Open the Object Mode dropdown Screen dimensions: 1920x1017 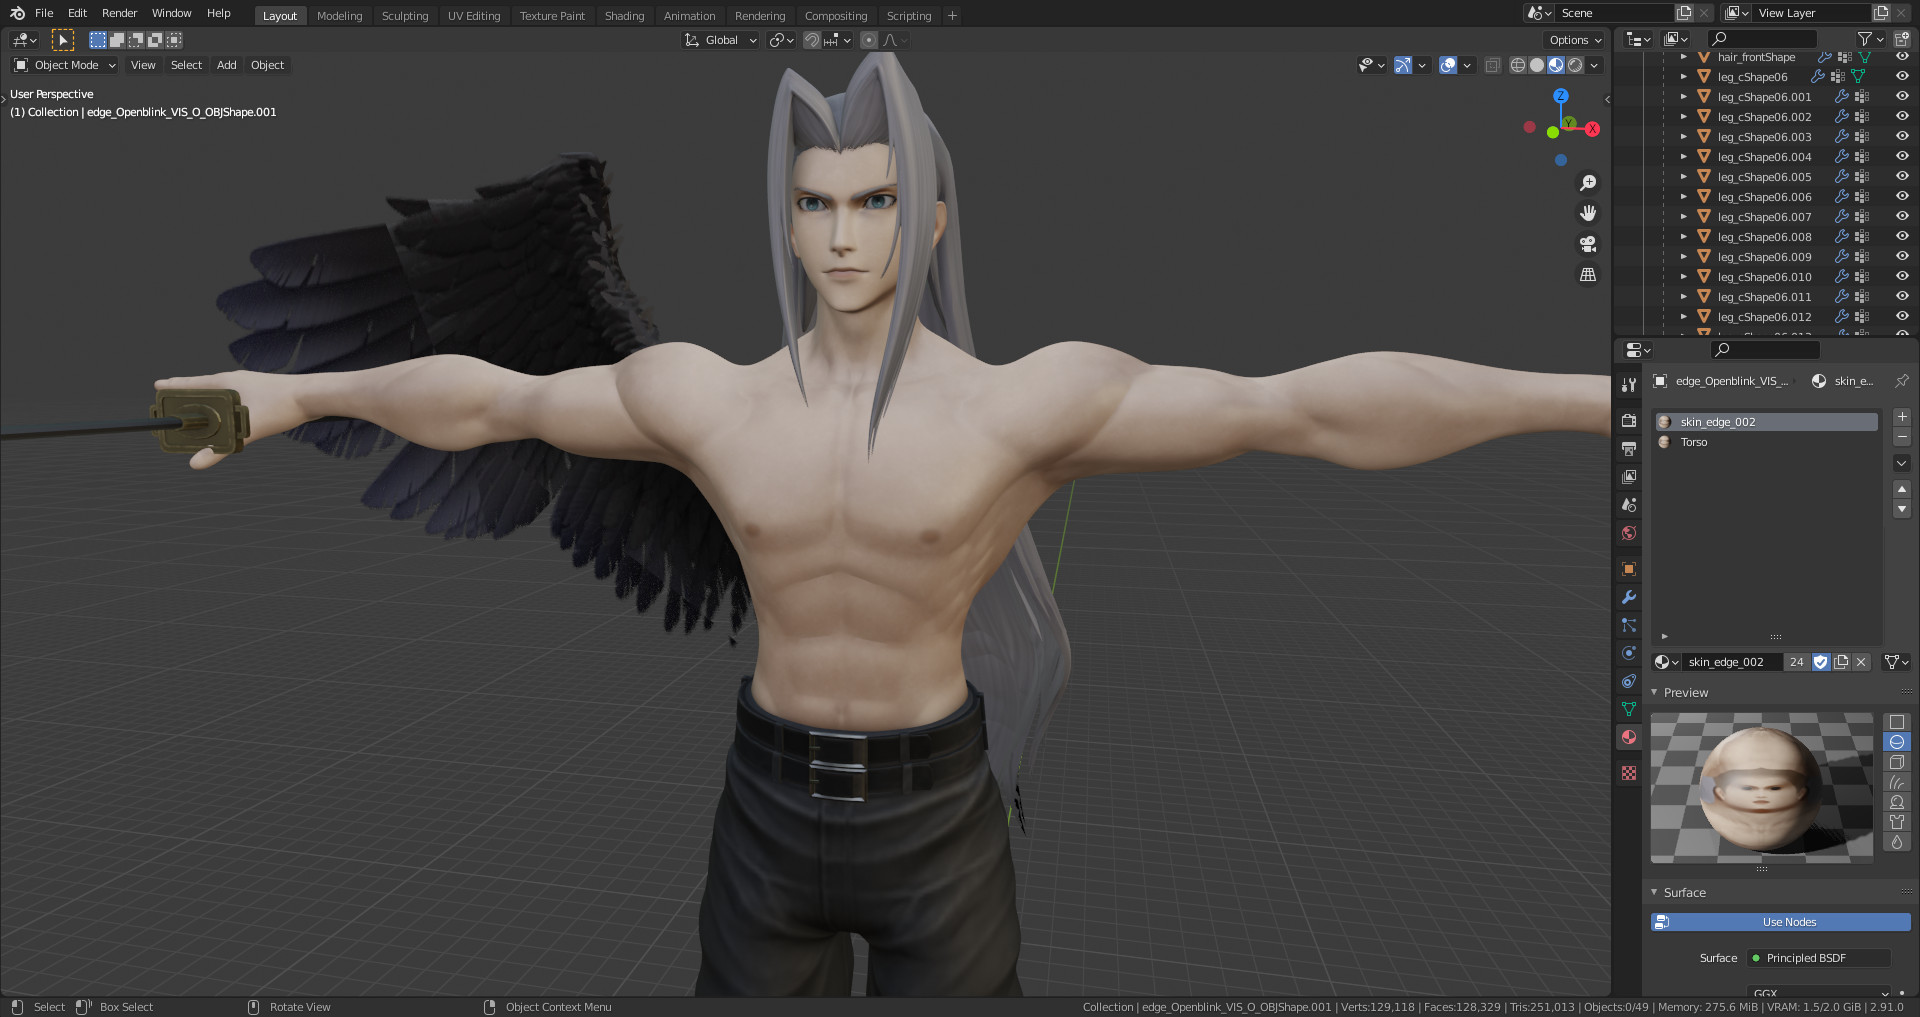point(64,65)
